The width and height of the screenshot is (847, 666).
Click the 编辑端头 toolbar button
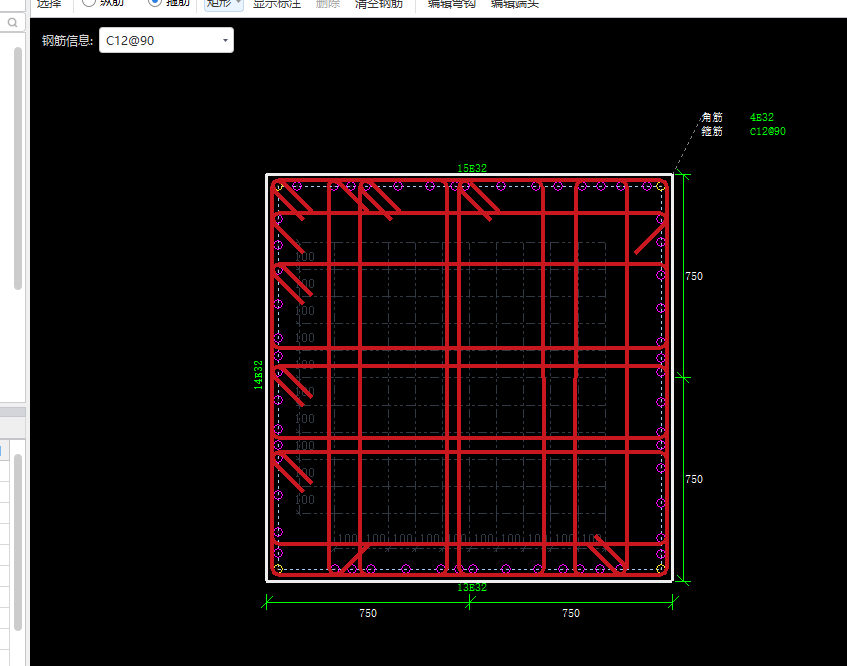(x=515, y=3)
